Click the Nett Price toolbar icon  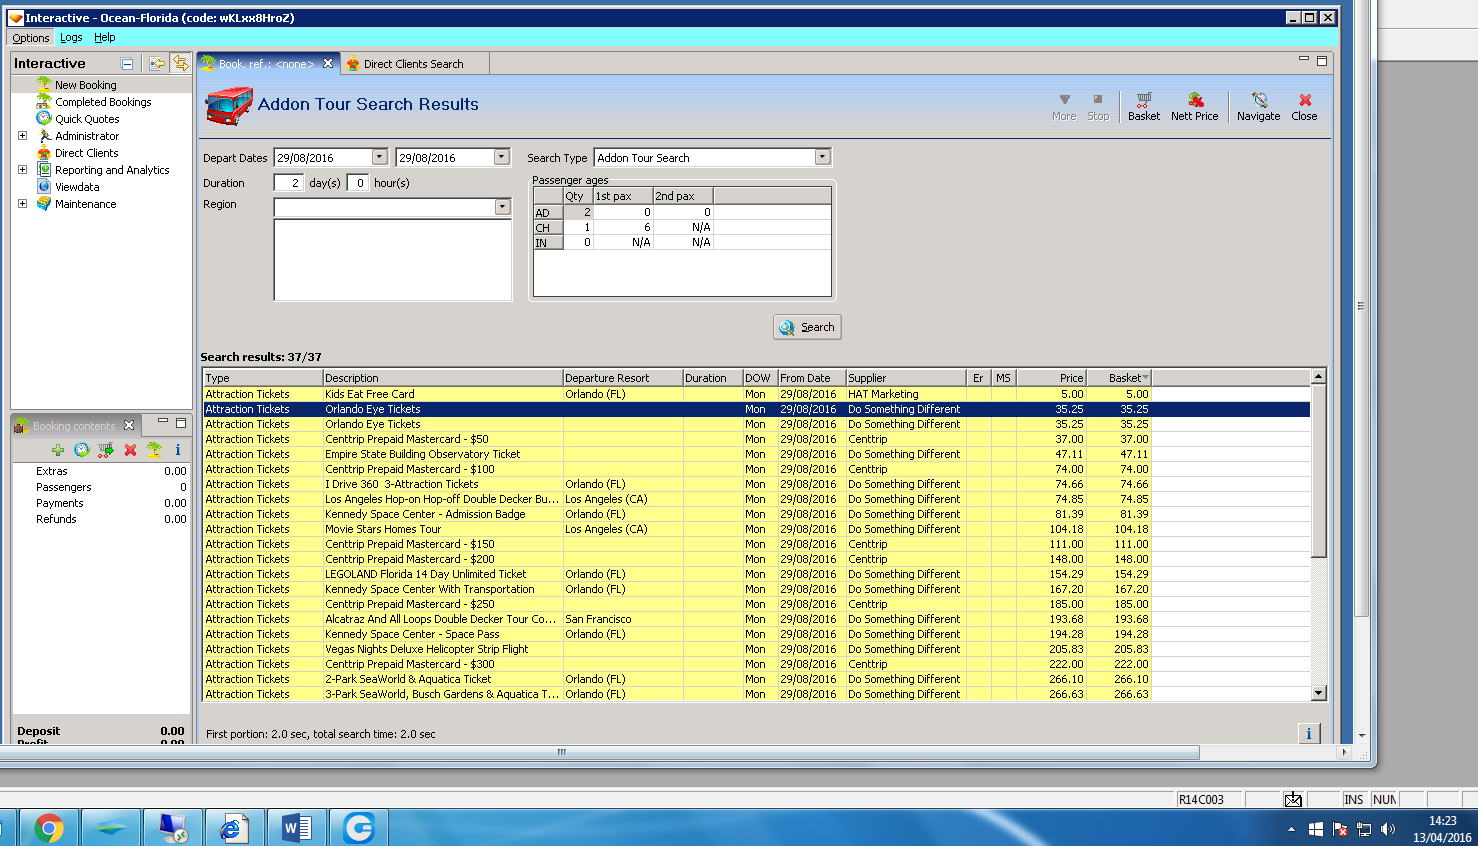click(x=1194, y=106)
